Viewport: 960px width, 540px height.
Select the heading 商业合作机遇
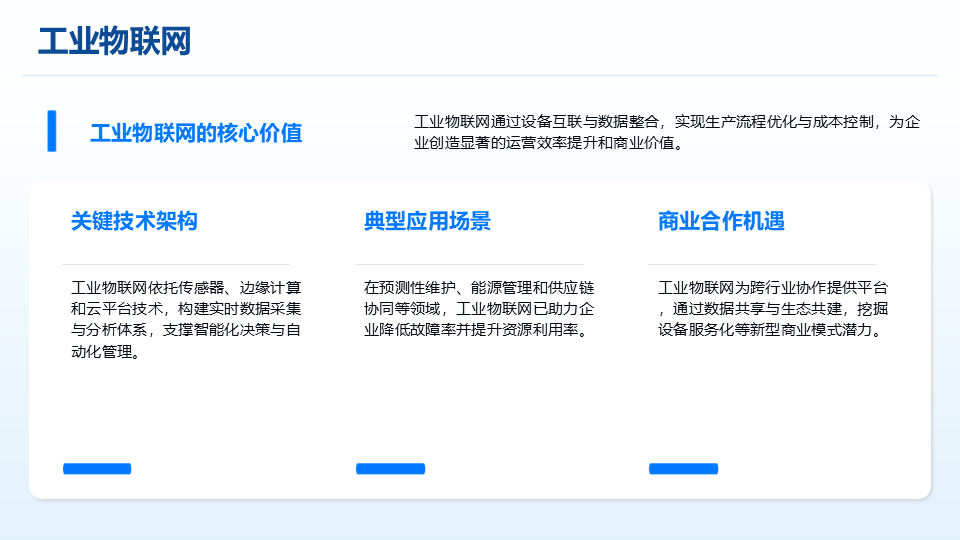720,221
